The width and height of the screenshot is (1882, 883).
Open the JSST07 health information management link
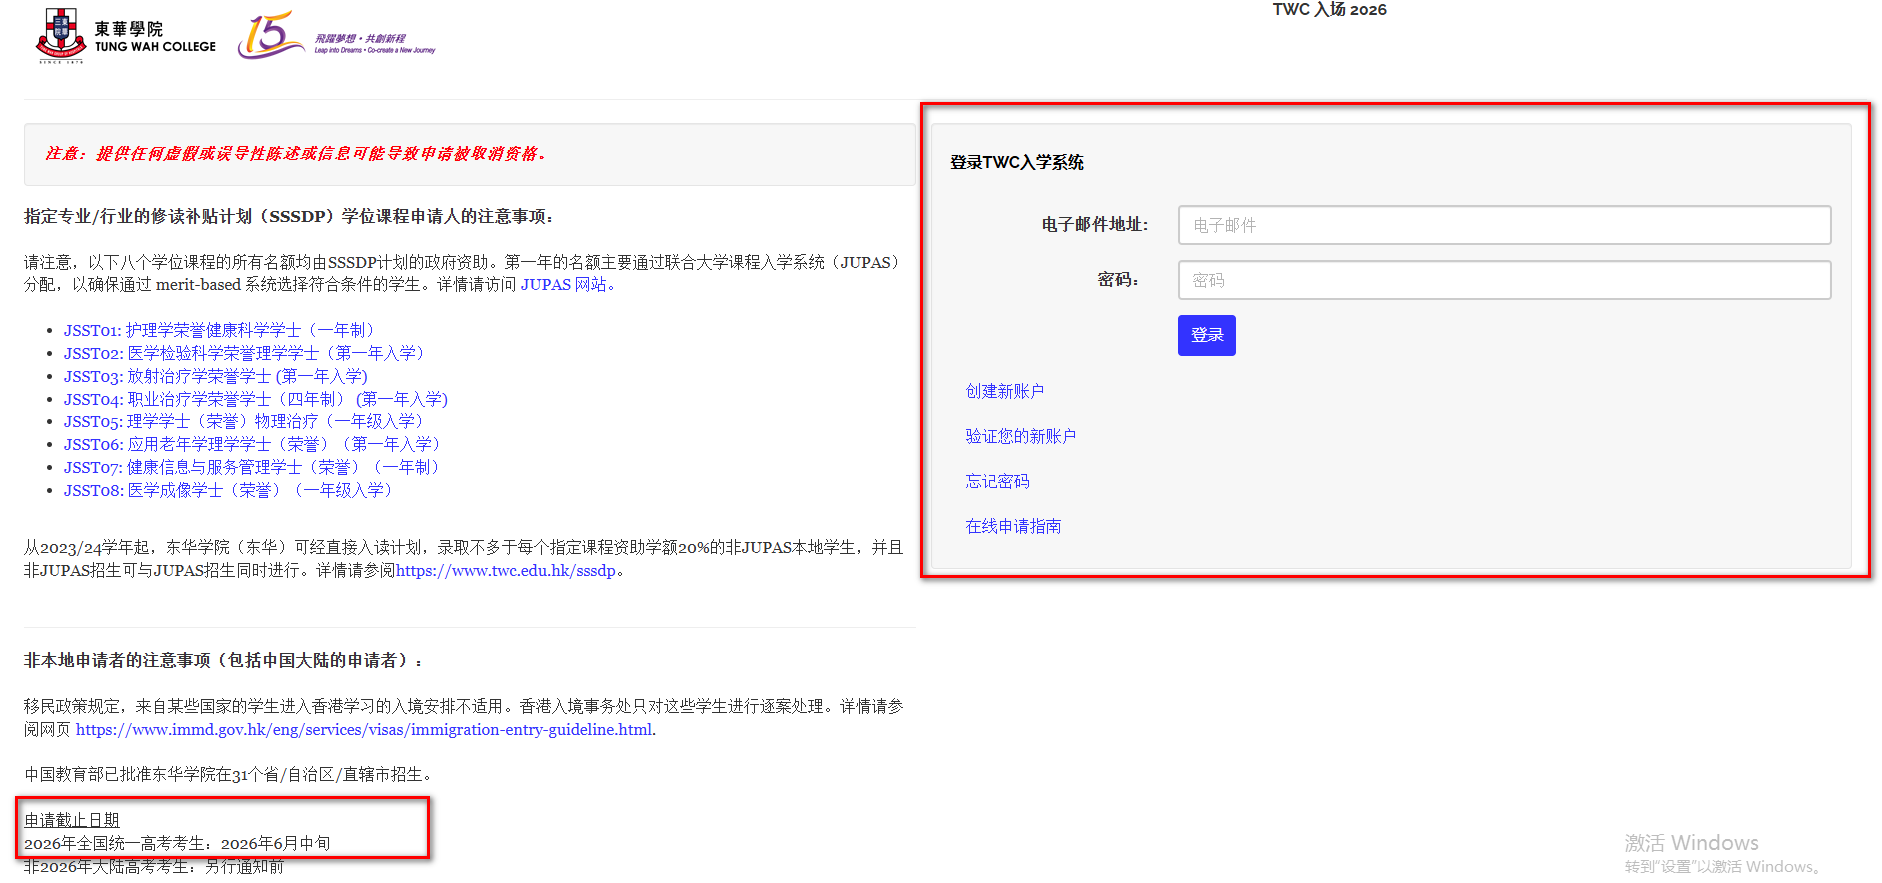click(x=254, y=467)
